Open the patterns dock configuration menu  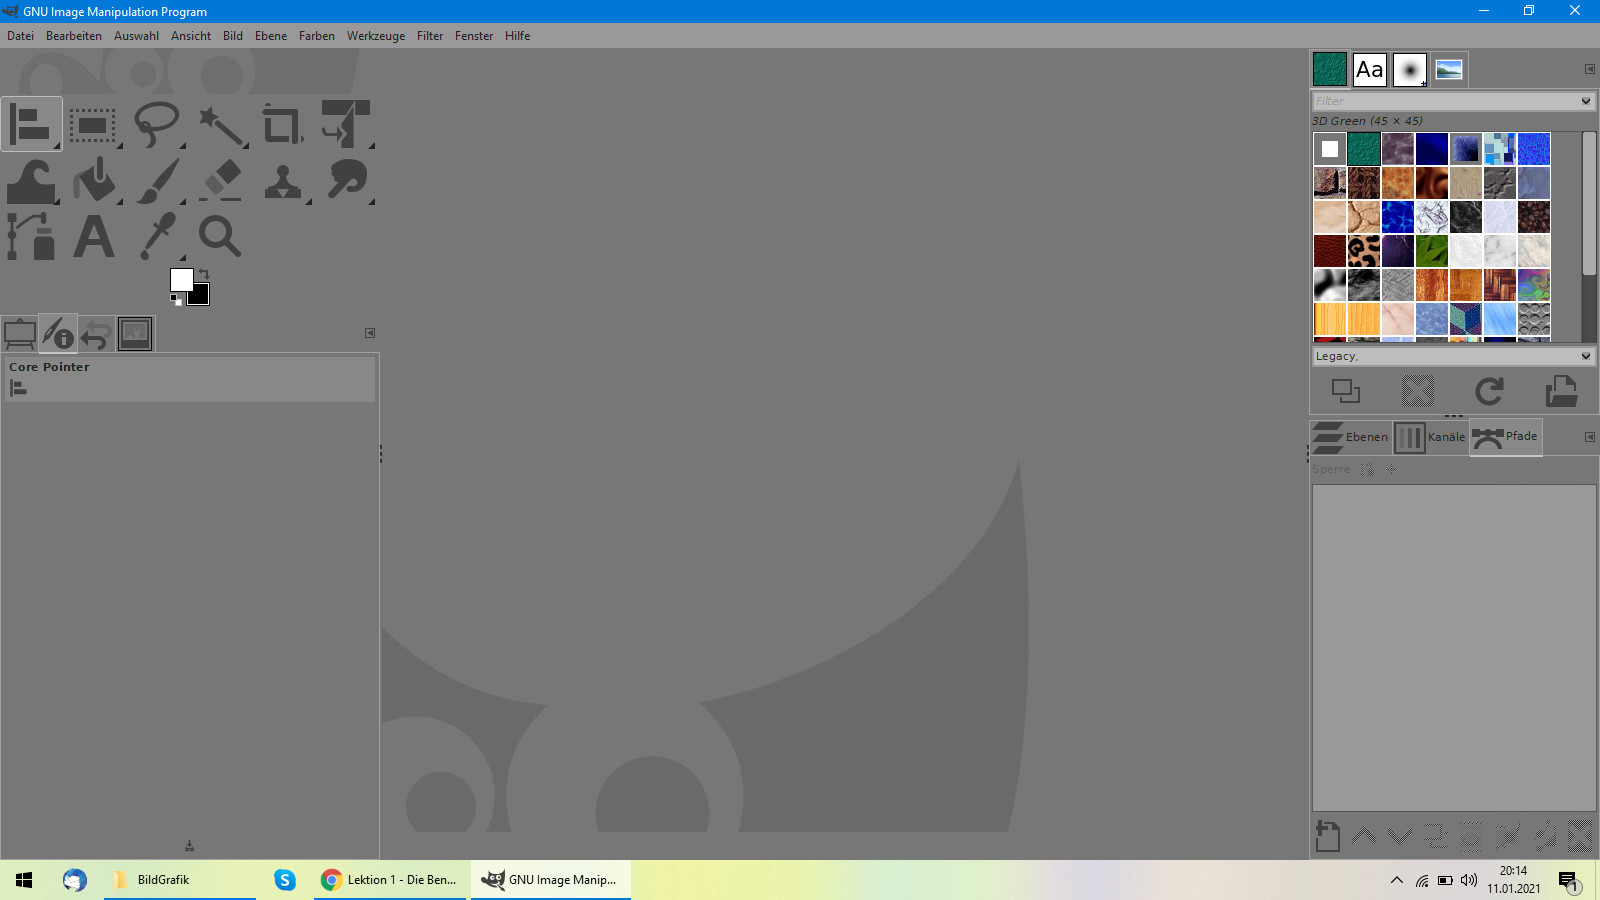[x=1590, y=69]
